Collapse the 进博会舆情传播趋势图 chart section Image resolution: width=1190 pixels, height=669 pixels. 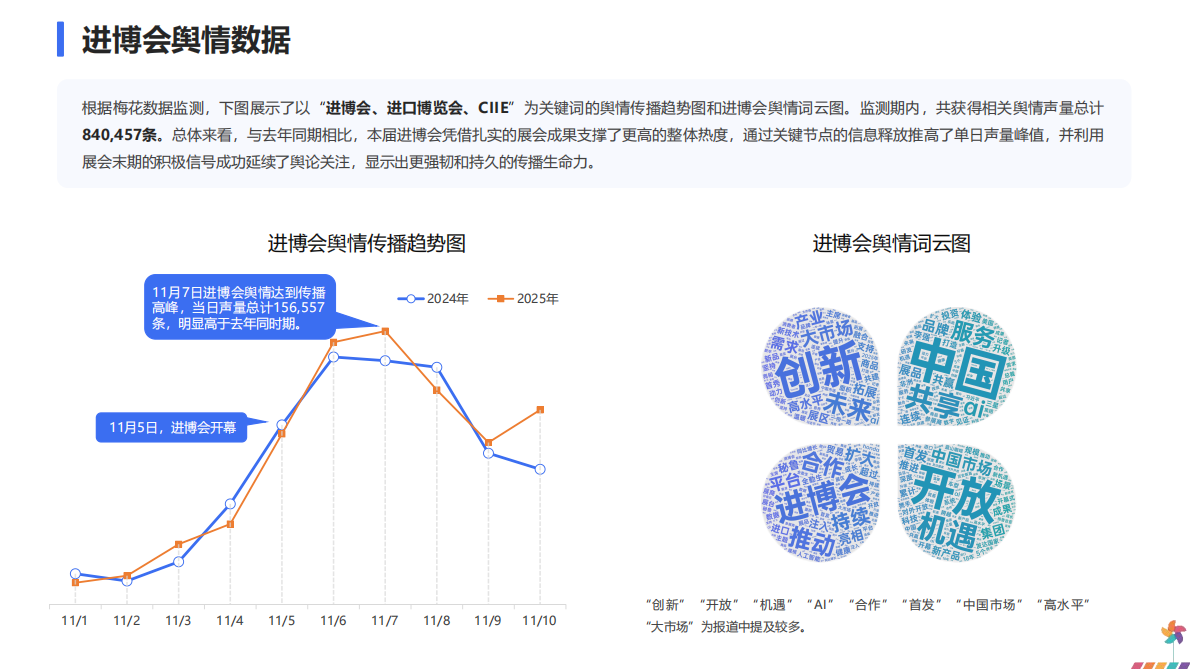click(x=368, y=241)
